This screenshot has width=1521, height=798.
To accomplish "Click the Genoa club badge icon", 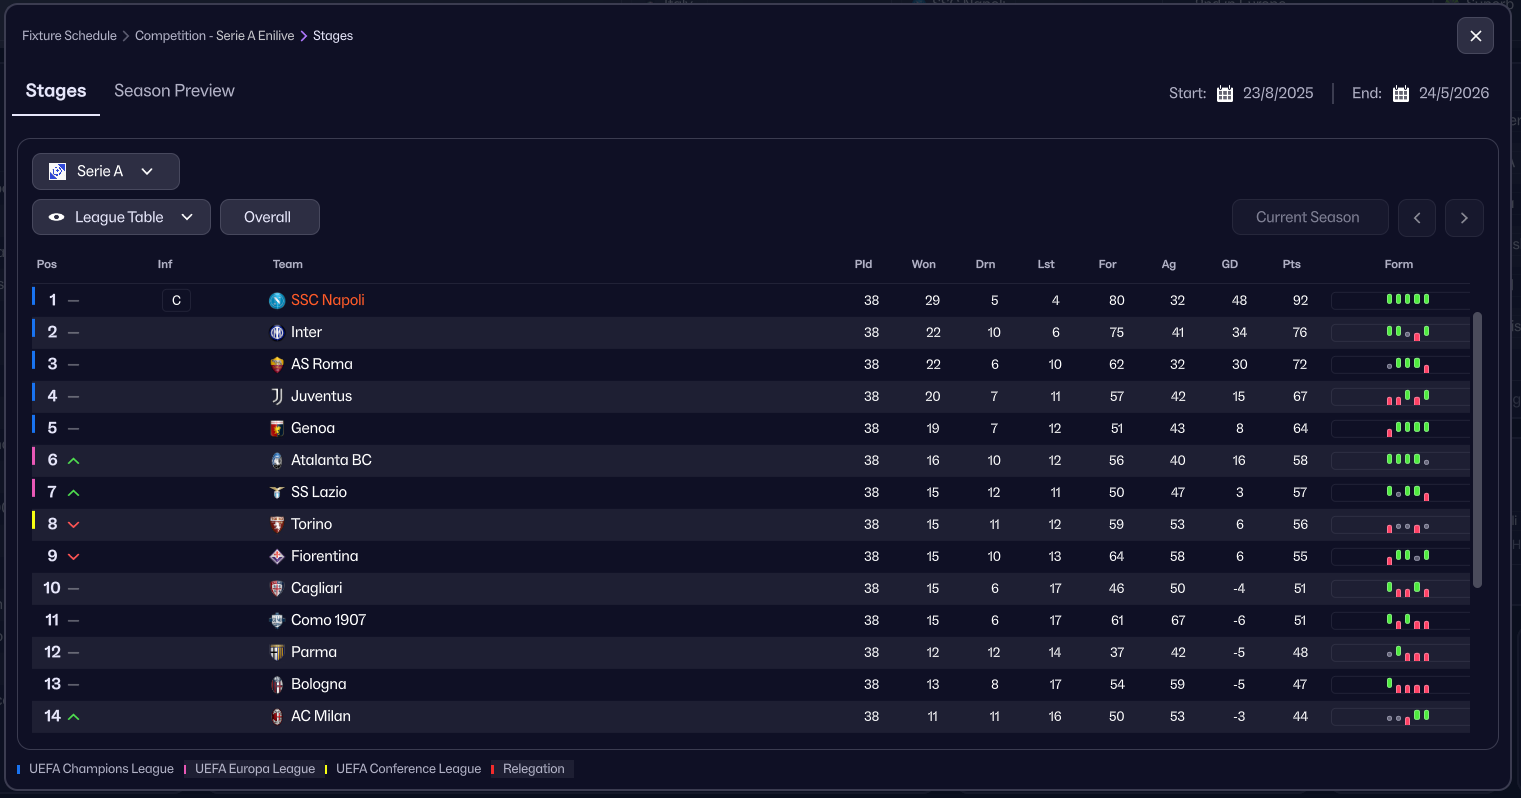I will pos(277,428).
